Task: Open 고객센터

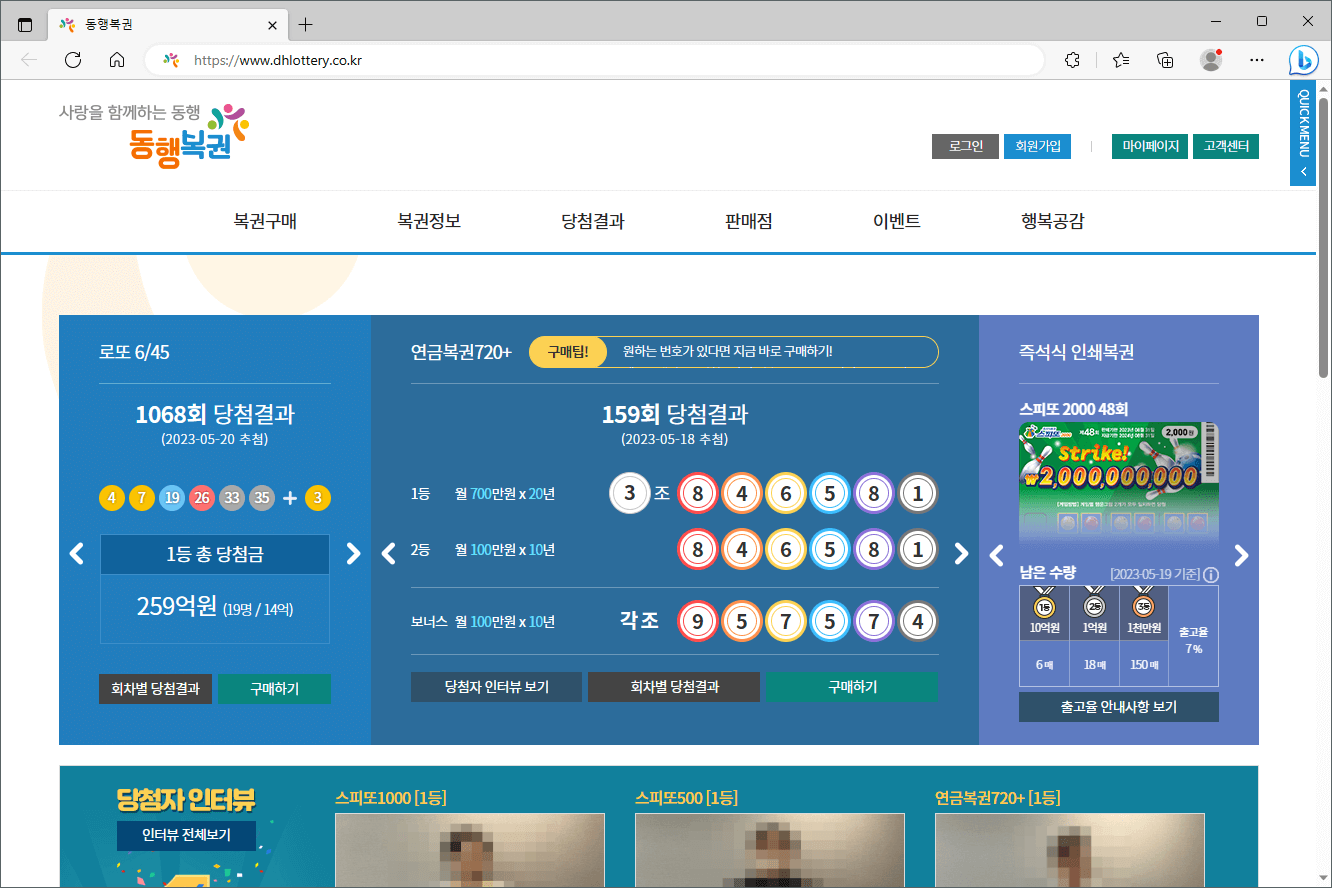Action: pyautogui.click(x=1226, y=146)
